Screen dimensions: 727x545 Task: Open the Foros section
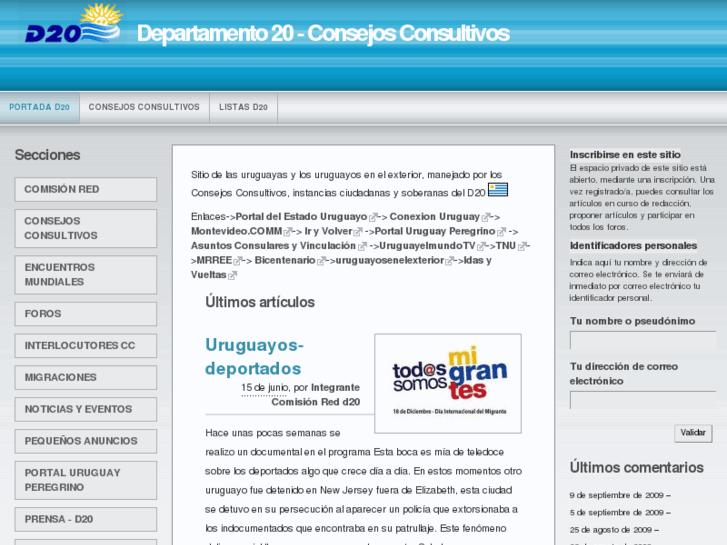click(86, 314)
